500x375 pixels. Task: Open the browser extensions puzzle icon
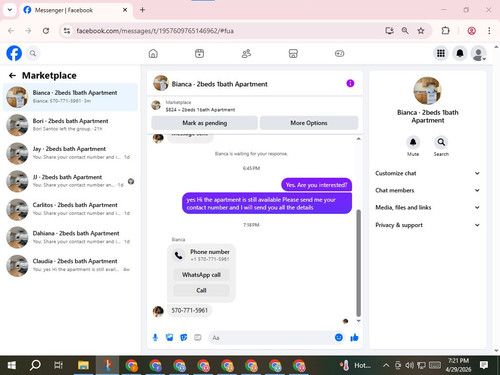coord(445,31)
